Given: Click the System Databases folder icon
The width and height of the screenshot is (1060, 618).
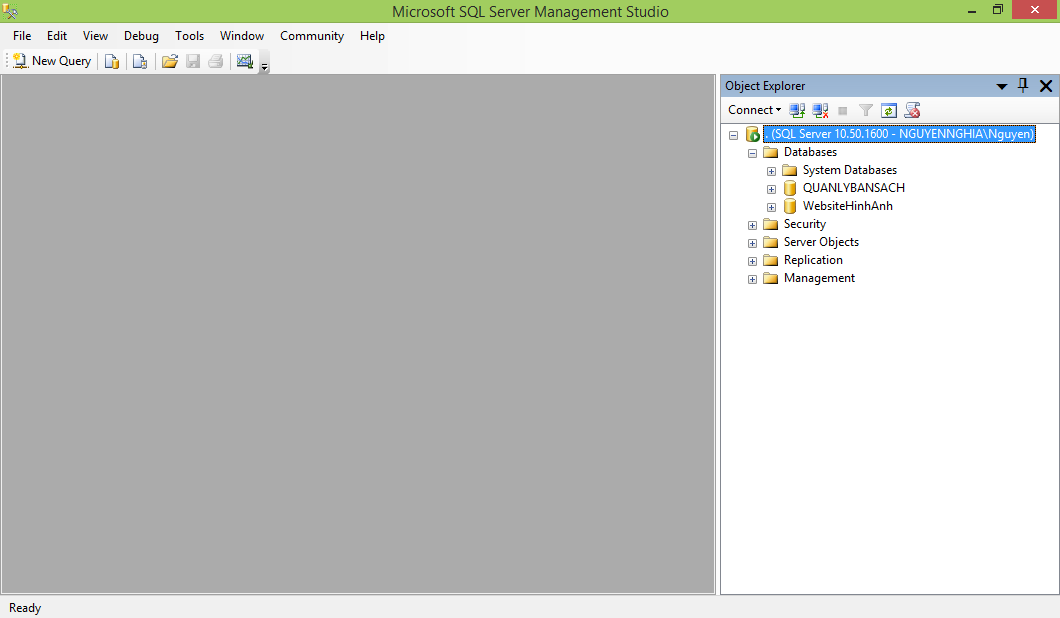Looking at the screenshot, I should coord(790,170).
